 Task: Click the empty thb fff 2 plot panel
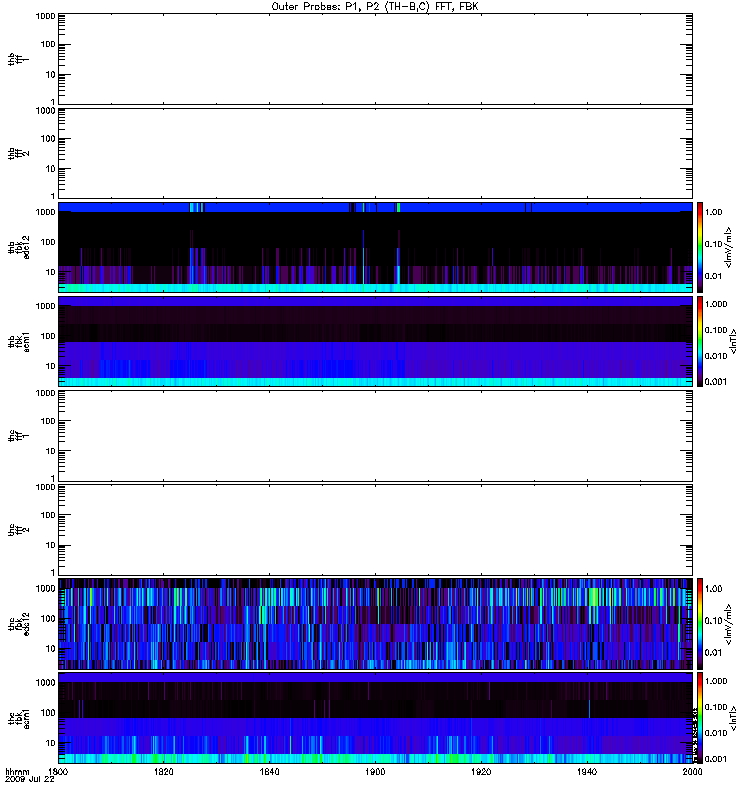pyautogui.click(x=375, y=153)
